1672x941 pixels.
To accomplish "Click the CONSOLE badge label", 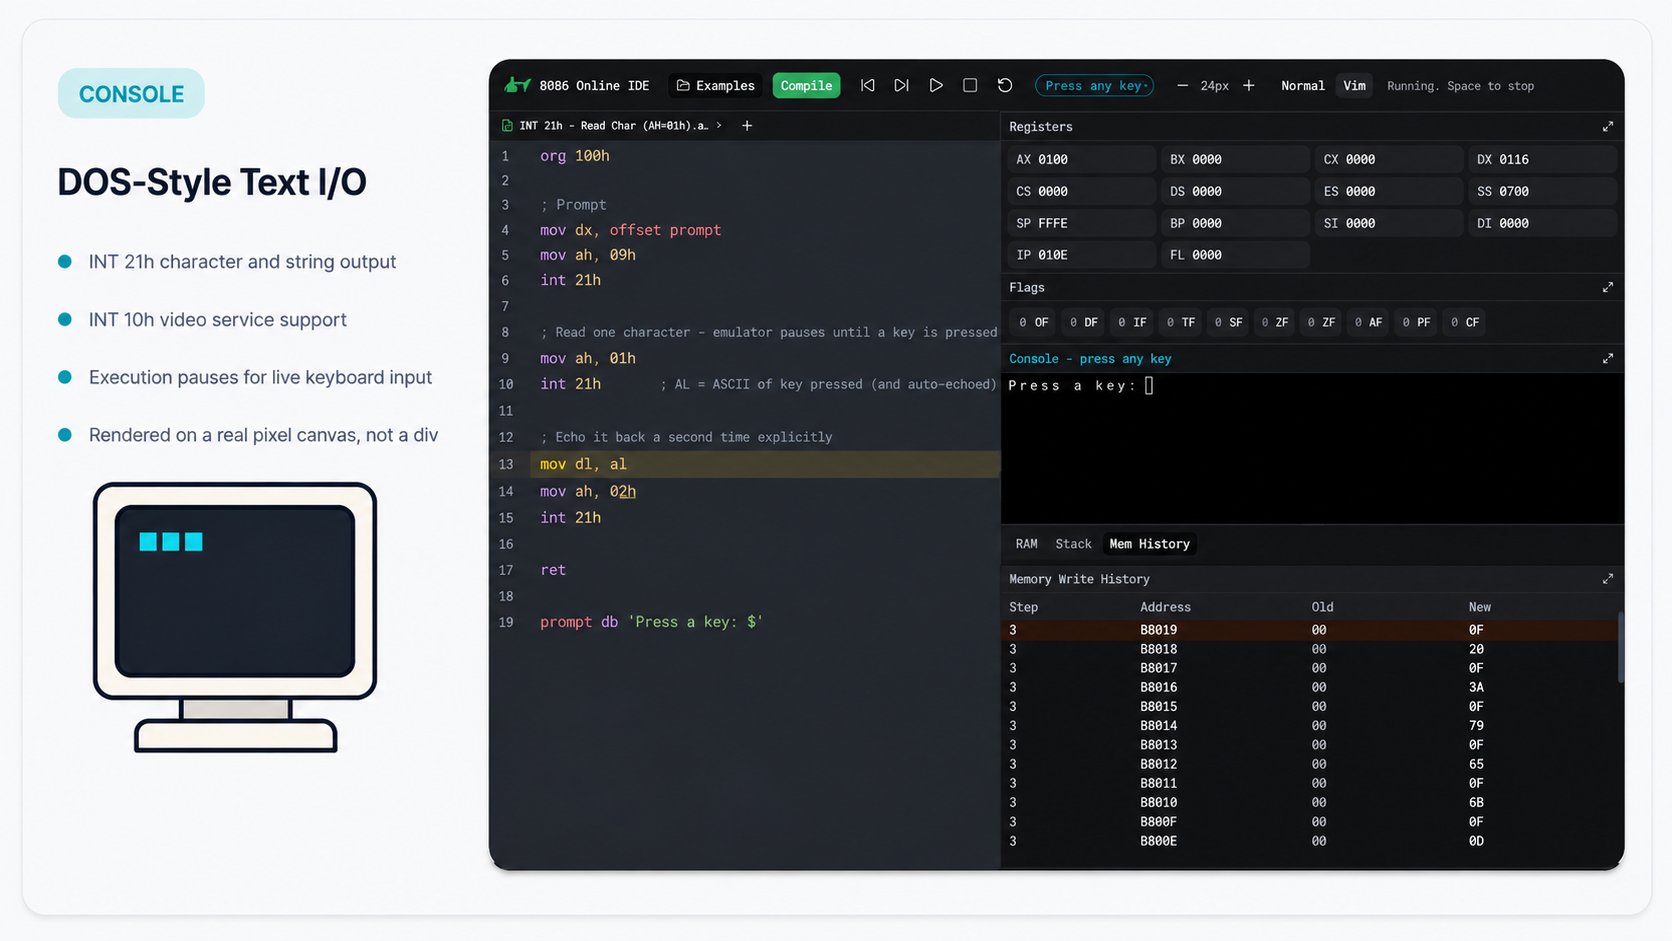I will point(131,94).
